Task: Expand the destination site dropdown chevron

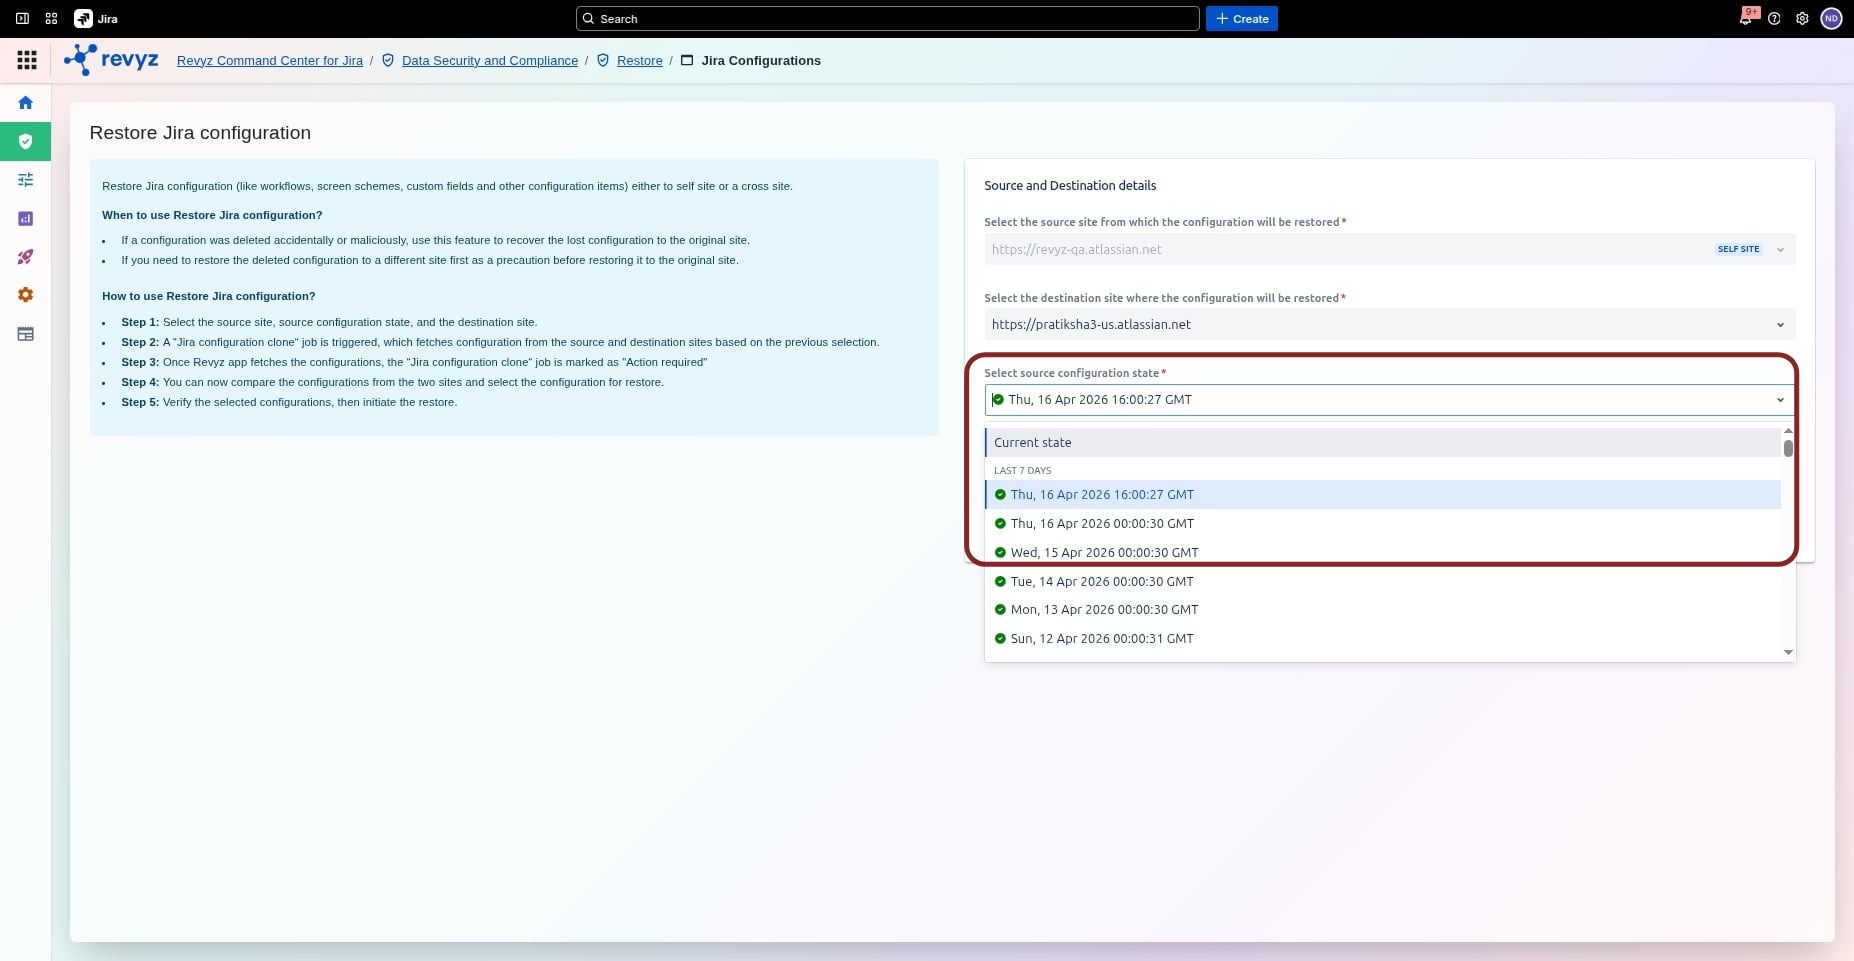Action: click(x=1780, y=324)
